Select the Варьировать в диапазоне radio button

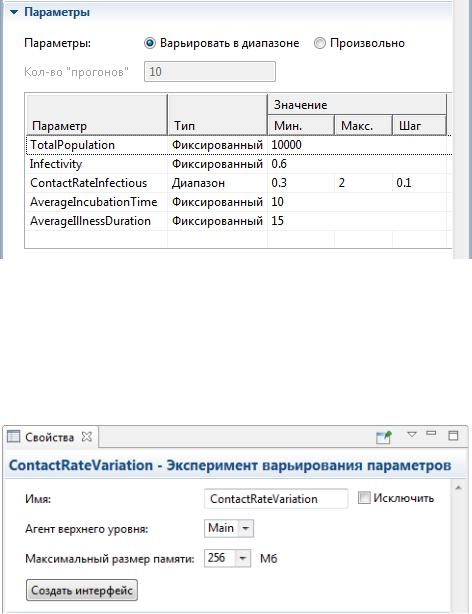click(150, 43)
